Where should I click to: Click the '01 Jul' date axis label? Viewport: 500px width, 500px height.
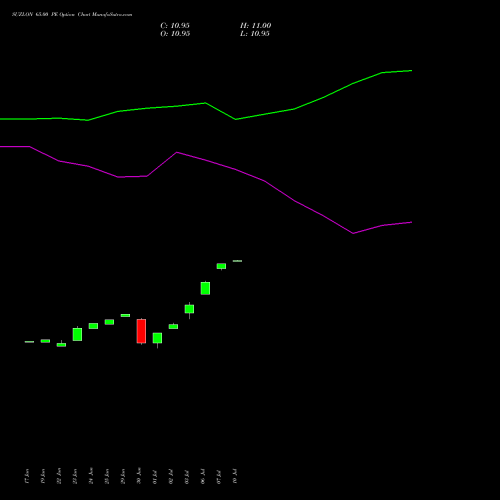point(155,477)
